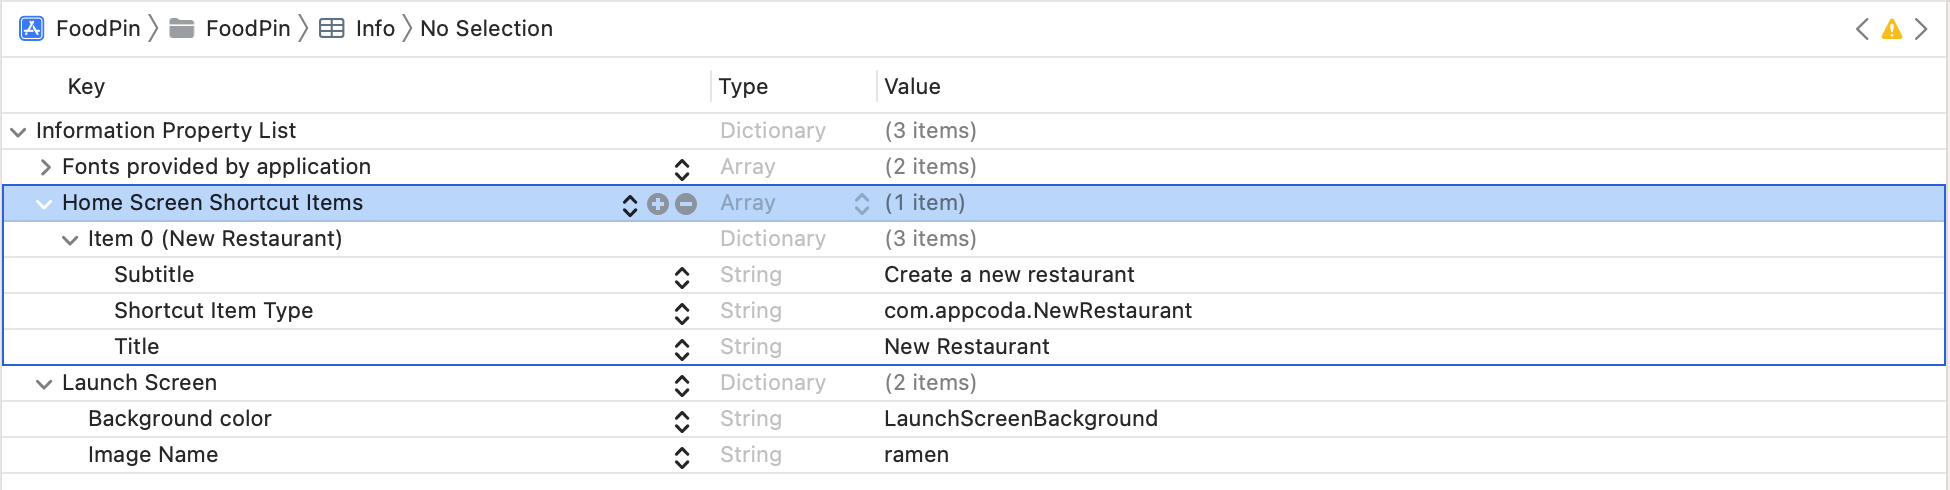
Task: Click the yellow warning triangle icon
Action: 1891,29
